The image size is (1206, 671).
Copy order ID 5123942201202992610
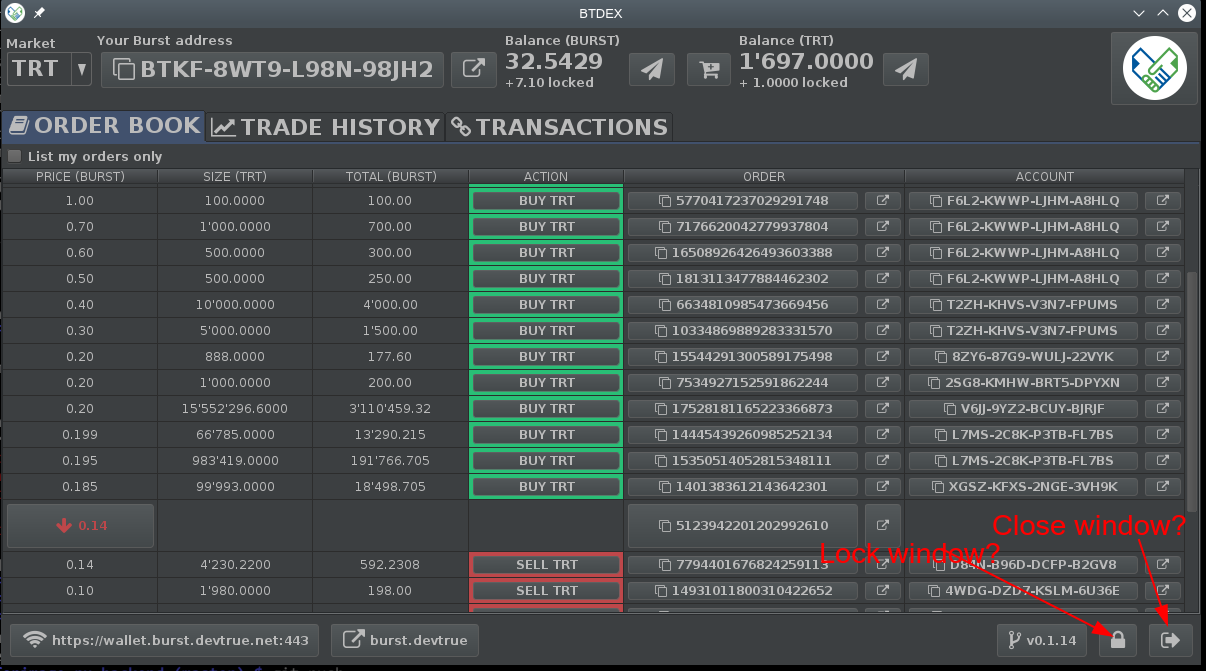[x=743, y=525]
